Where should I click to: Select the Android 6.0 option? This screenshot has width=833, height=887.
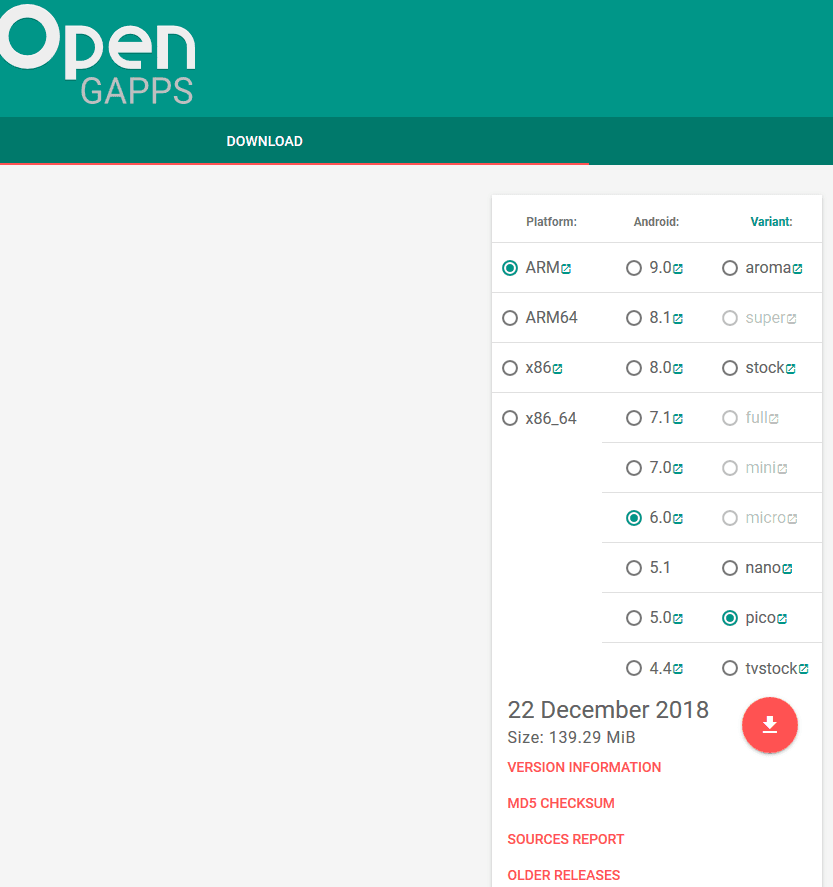pyautogui.click(x=634, y=518)
